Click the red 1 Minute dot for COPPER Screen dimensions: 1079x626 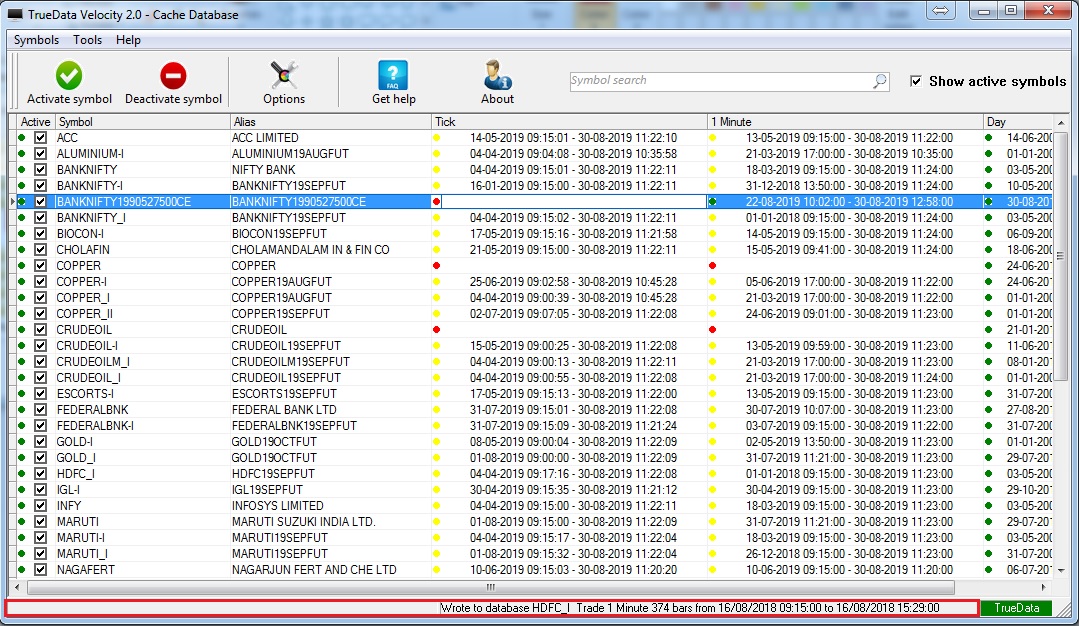pos(712,266)
